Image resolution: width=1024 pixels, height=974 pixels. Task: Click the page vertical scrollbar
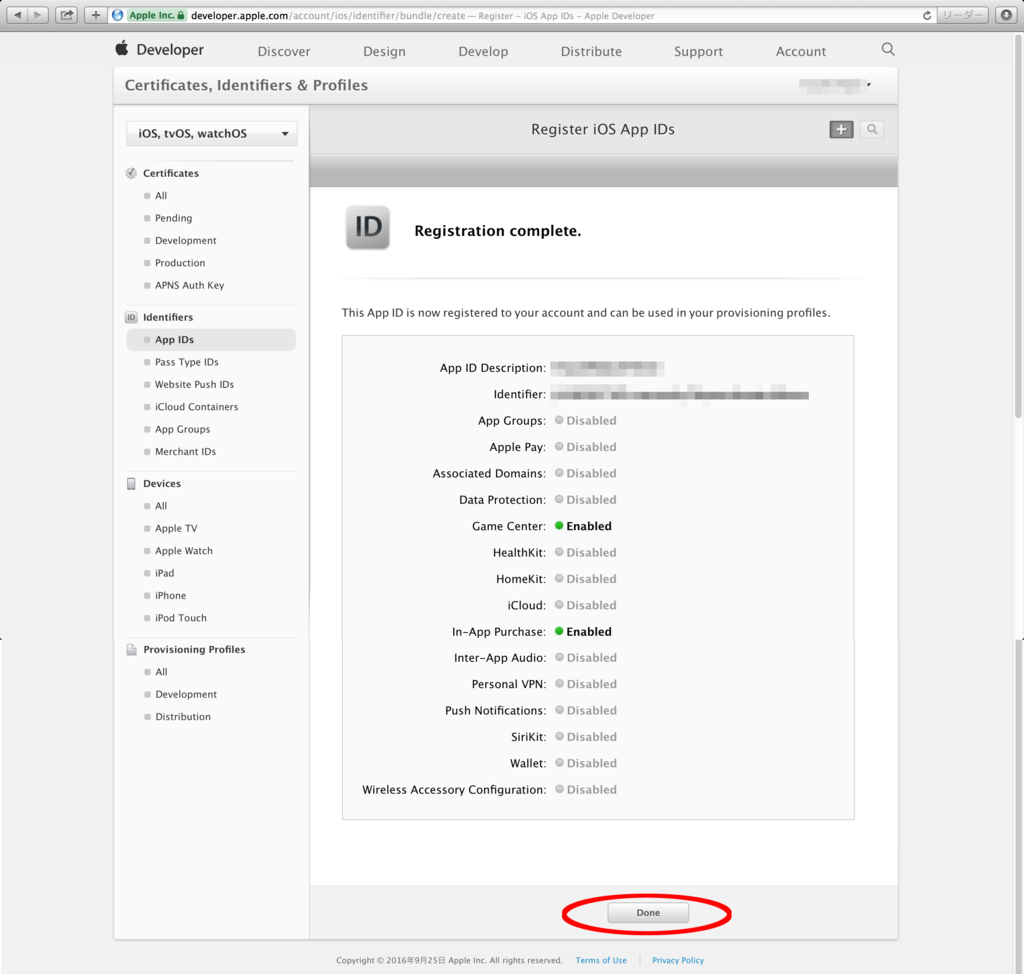[x=1018, y=225]
